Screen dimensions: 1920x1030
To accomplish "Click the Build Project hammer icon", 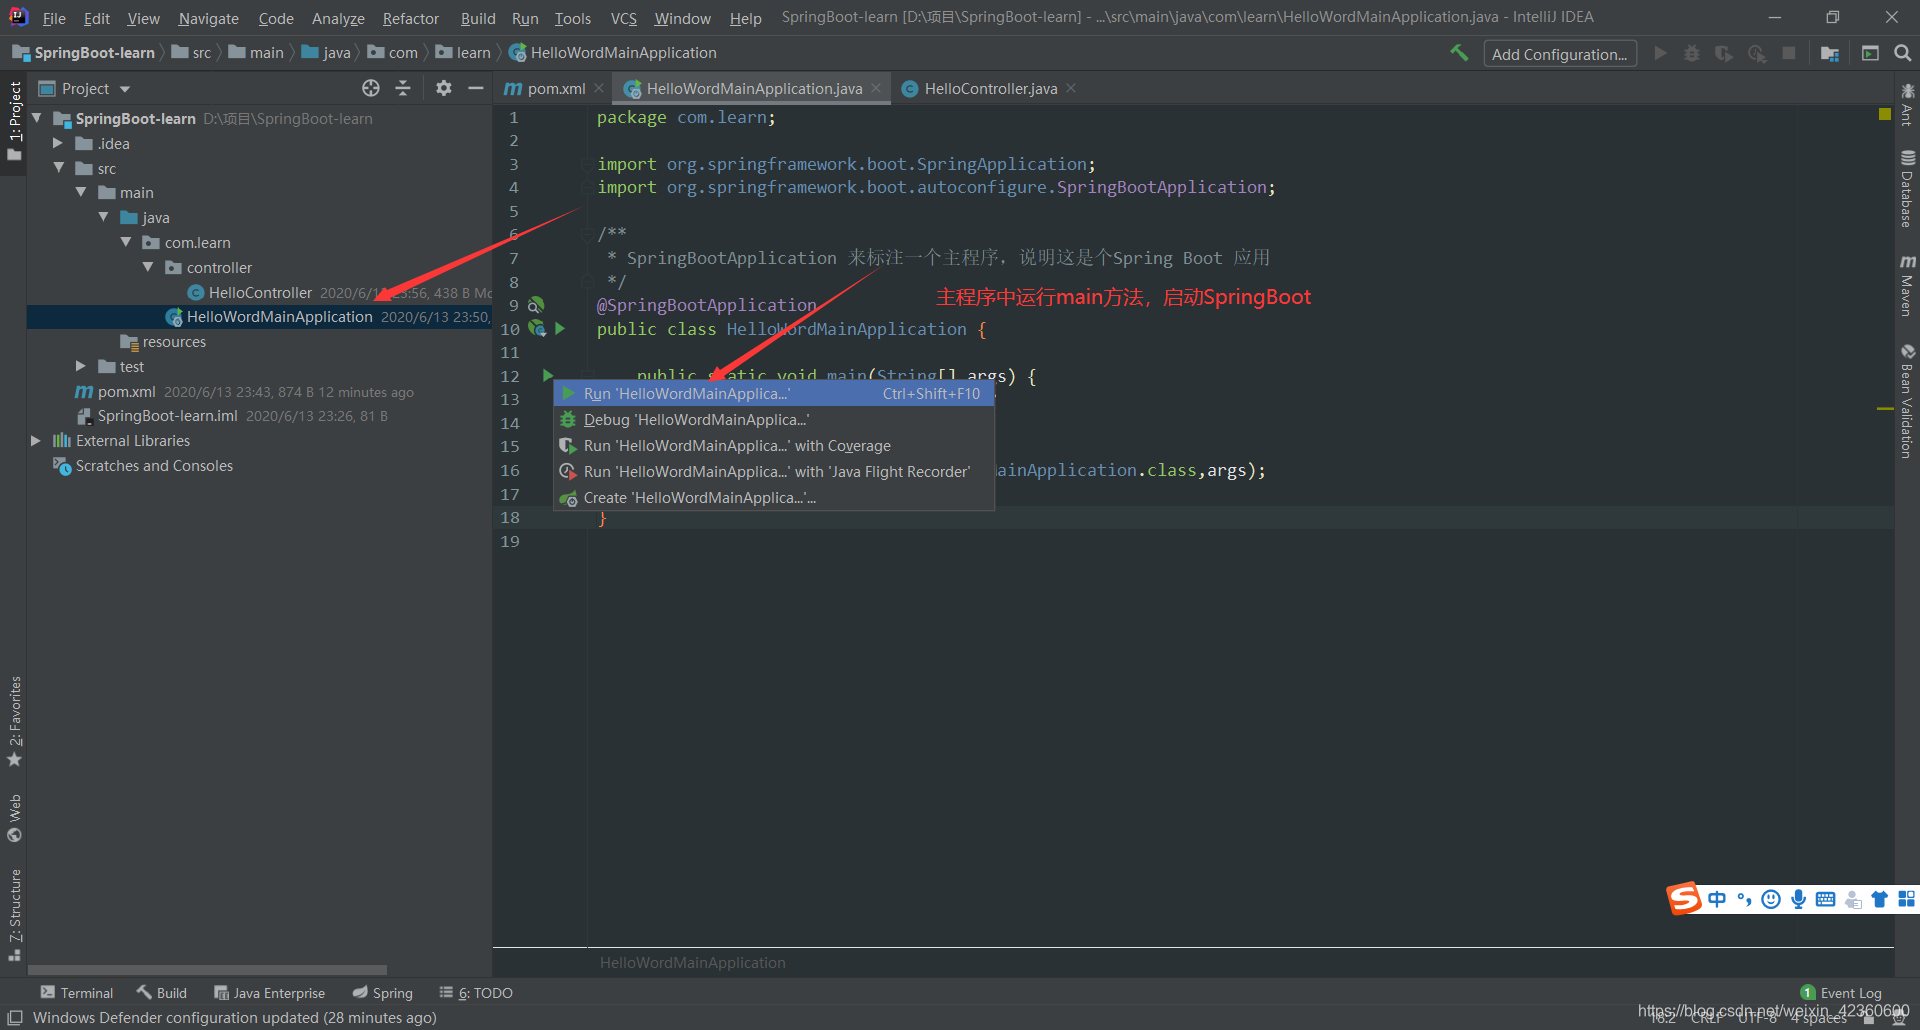I will click(x=1459, y=53).
